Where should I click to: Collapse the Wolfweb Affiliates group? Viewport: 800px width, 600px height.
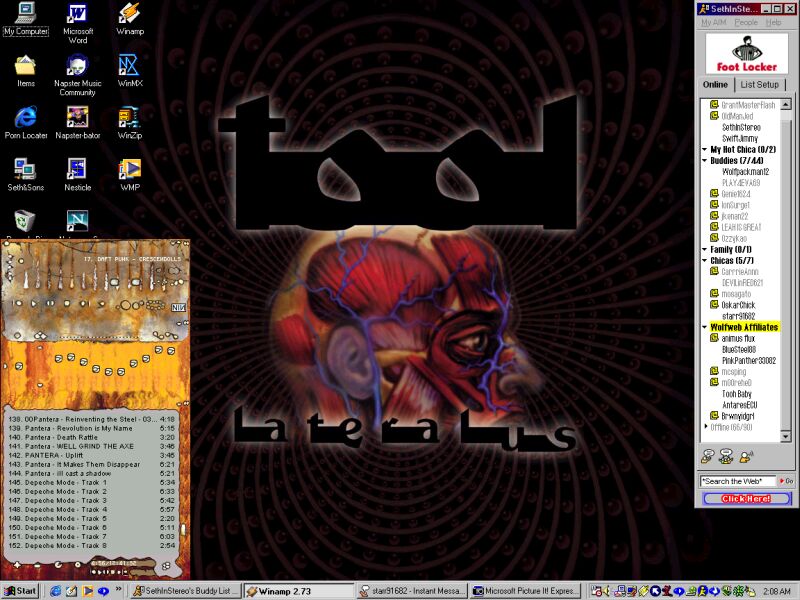(x=704, y=327)
